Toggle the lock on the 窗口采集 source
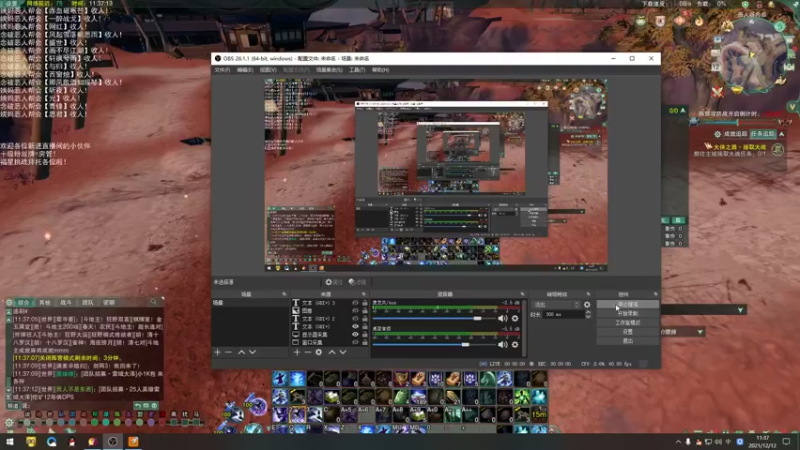This screenshot has height=450, width=800. pyautogui.click(x=365, y=342)
